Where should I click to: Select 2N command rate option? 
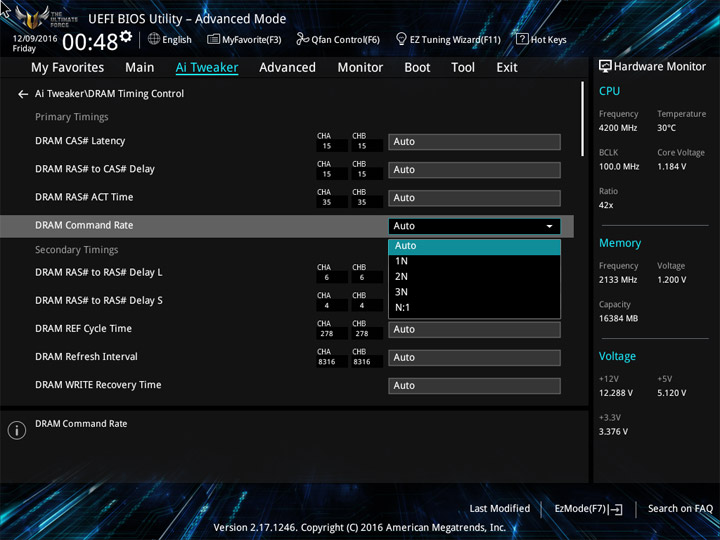click(474, 277)
